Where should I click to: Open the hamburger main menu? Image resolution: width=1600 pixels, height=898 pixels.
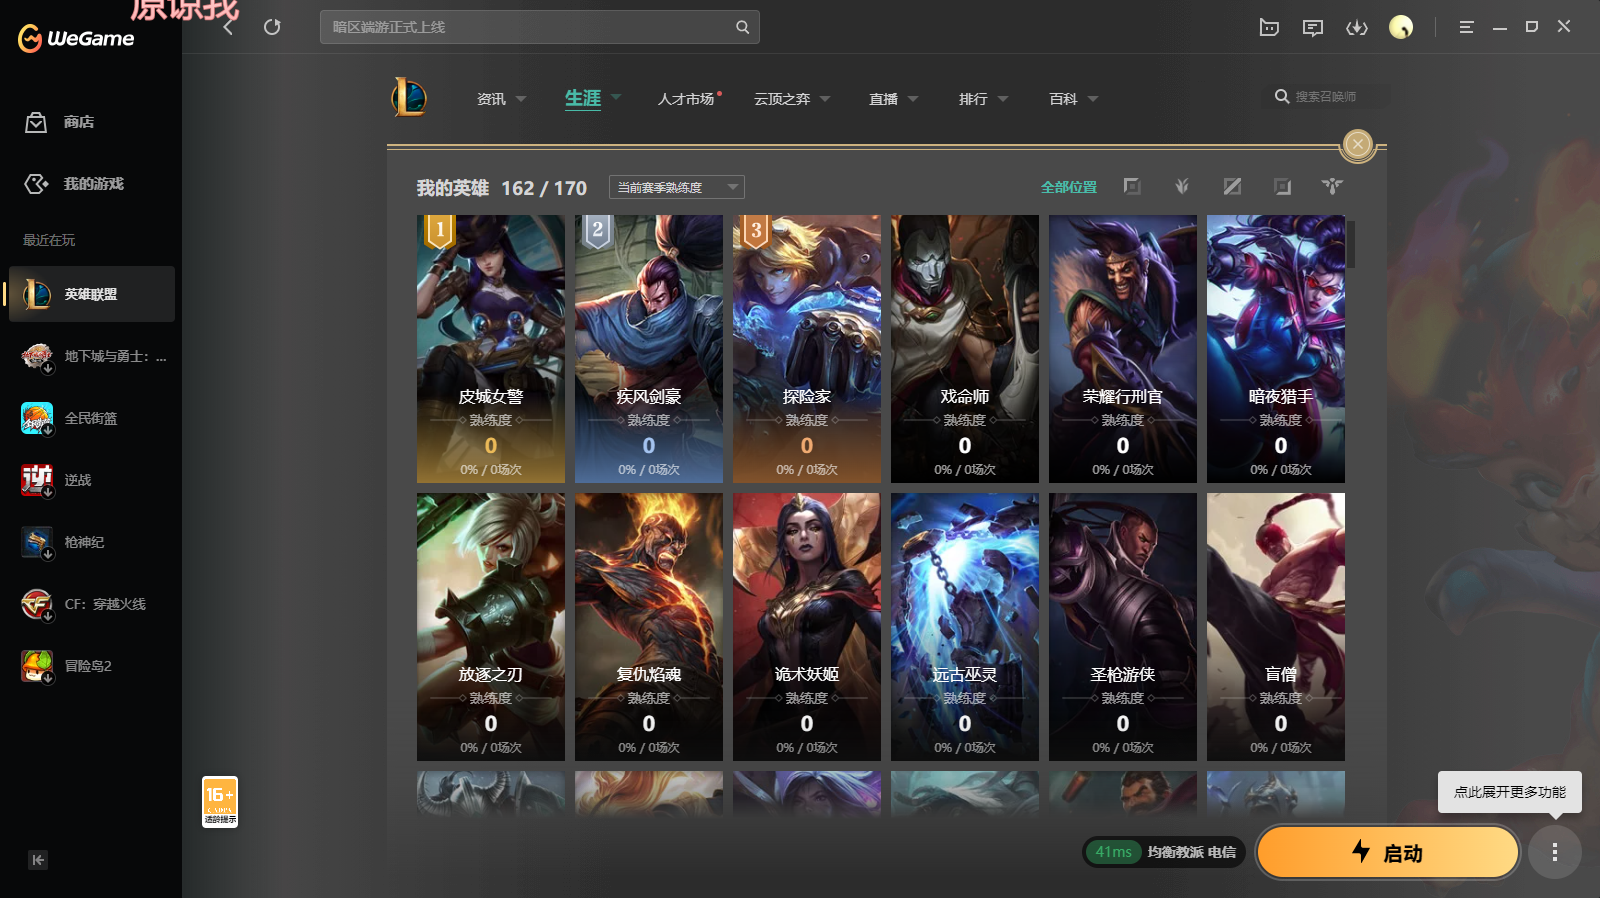pyautogui.click(x=1466, y=27)
